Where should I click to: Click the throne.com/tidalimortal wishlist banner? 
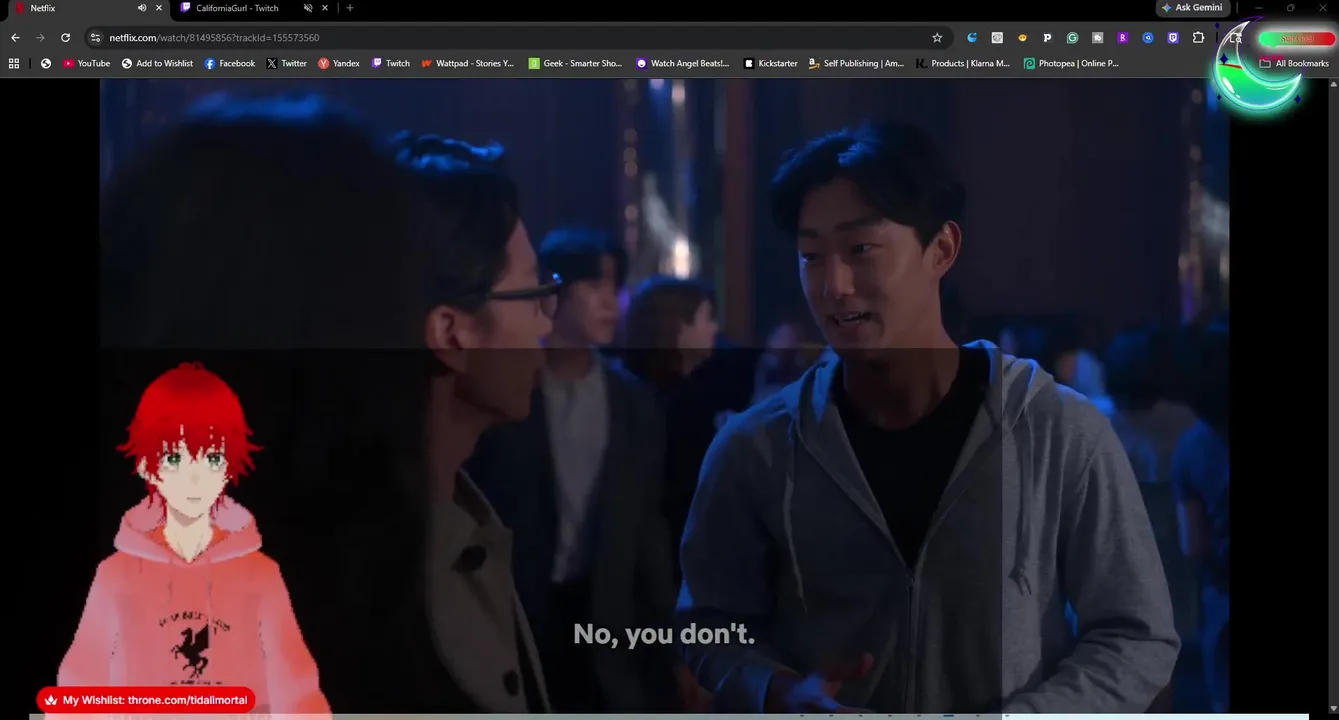click(x=146, y=700)
